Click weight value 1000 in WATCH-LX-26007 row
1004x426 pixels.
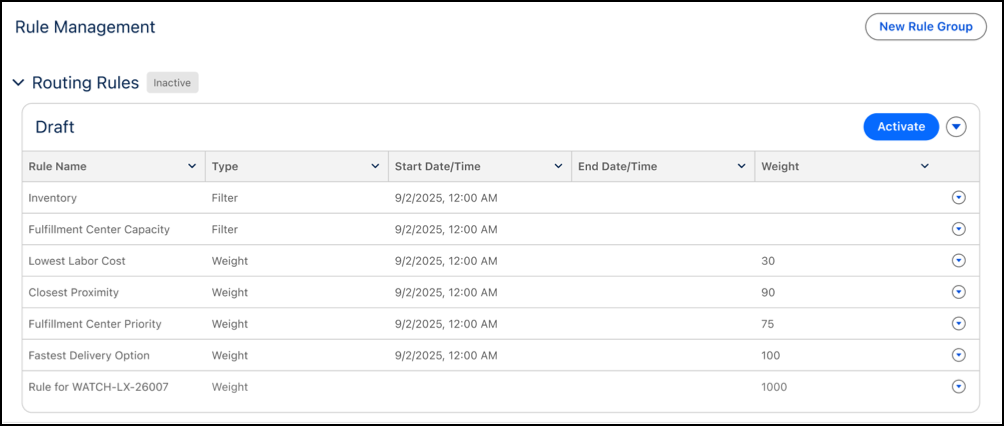(774, 387)
